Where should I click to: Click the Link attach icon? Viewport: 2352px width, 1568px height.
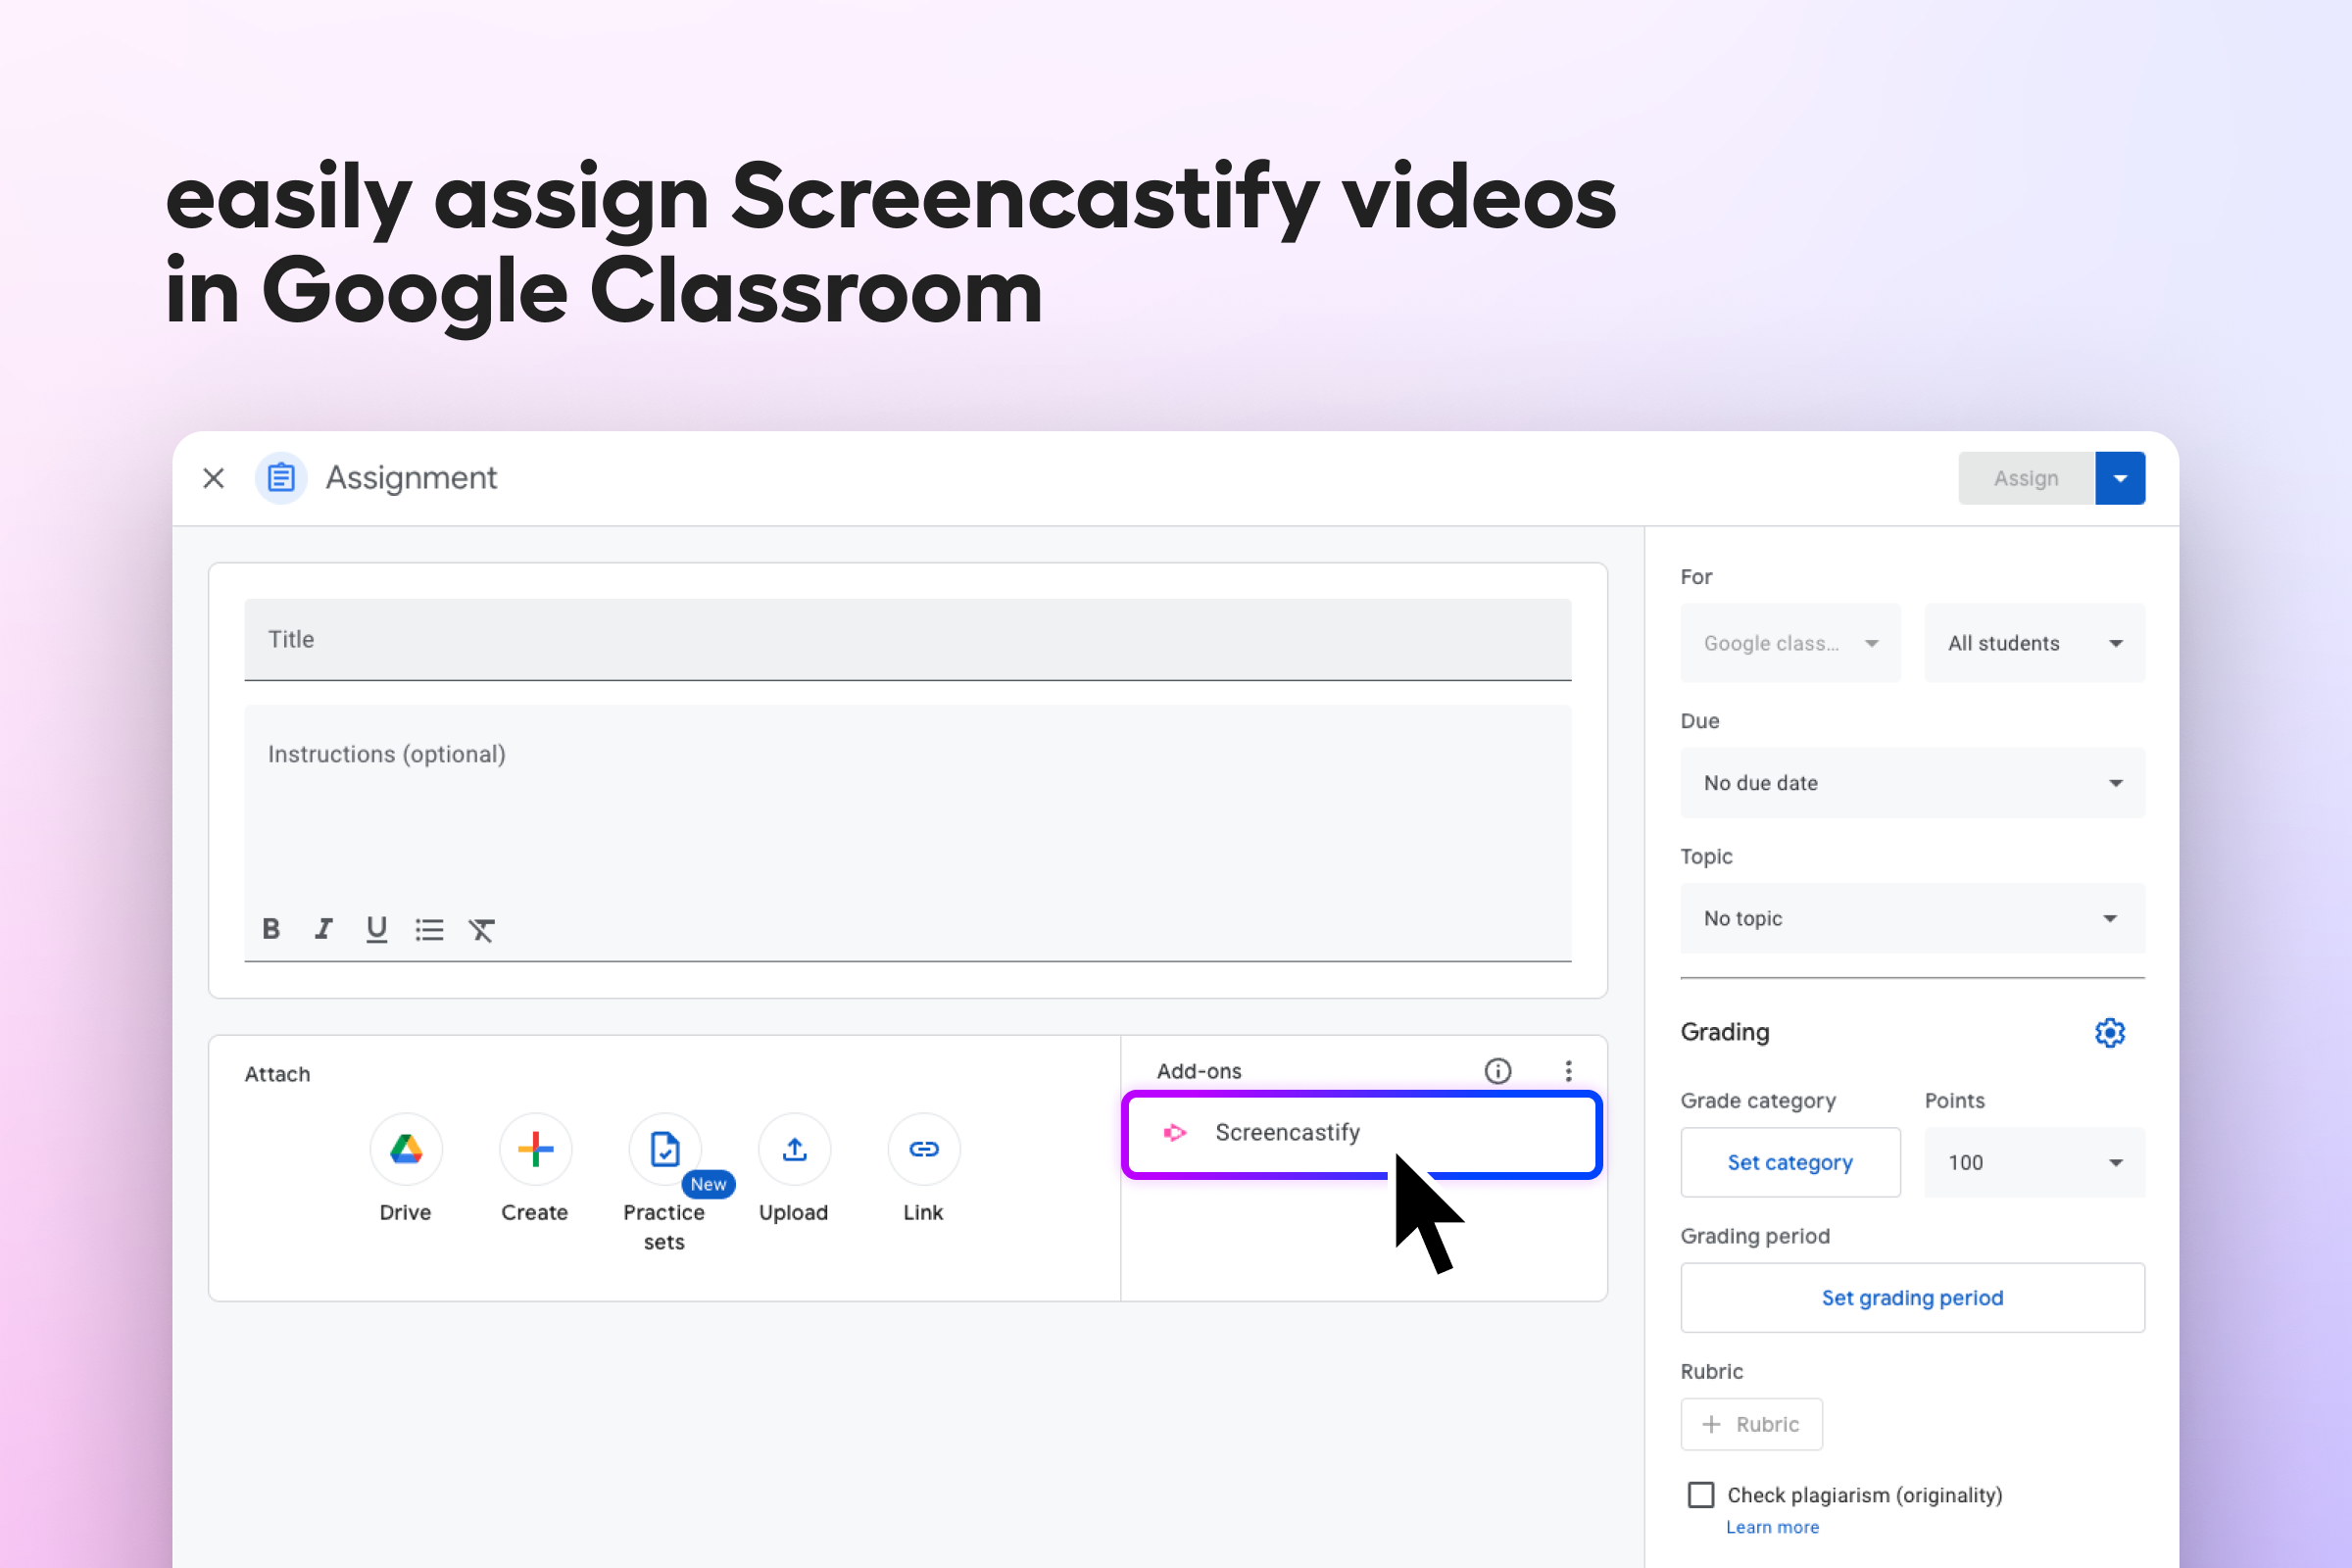point(923,1149)
